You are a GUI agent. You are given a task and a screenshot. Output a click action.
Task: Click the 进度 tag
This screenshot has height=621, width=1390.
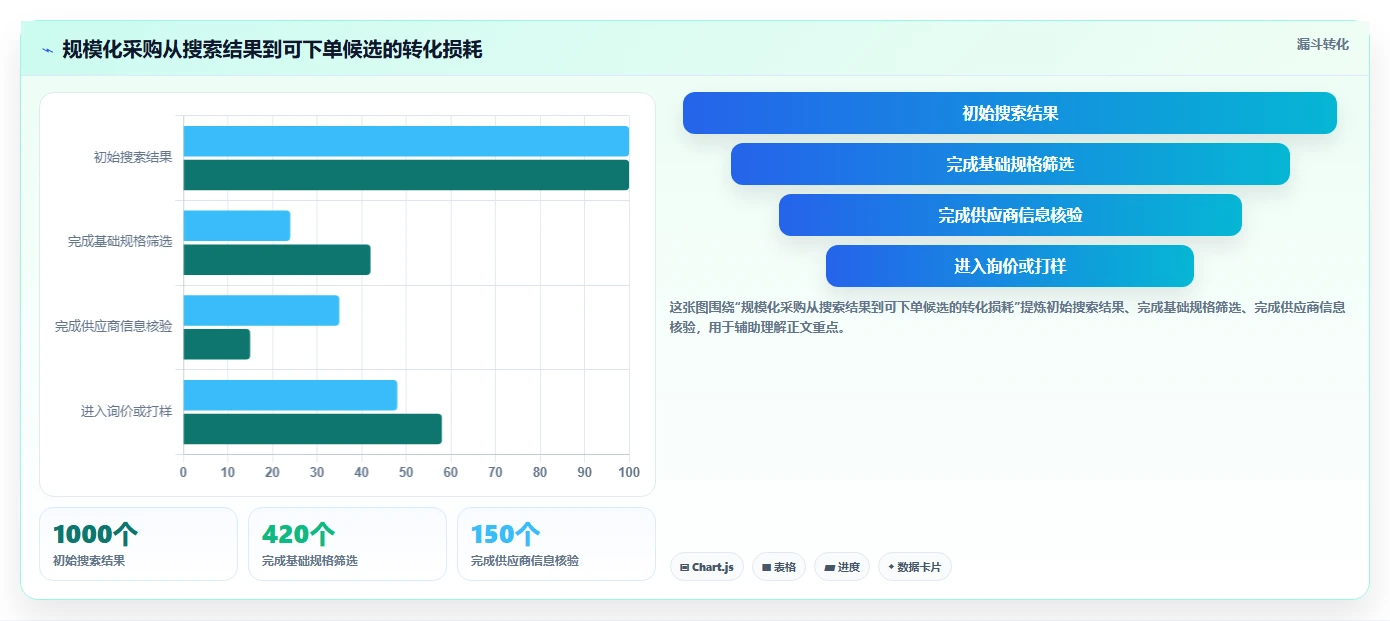pyautogui.click(x=842, y=567)
